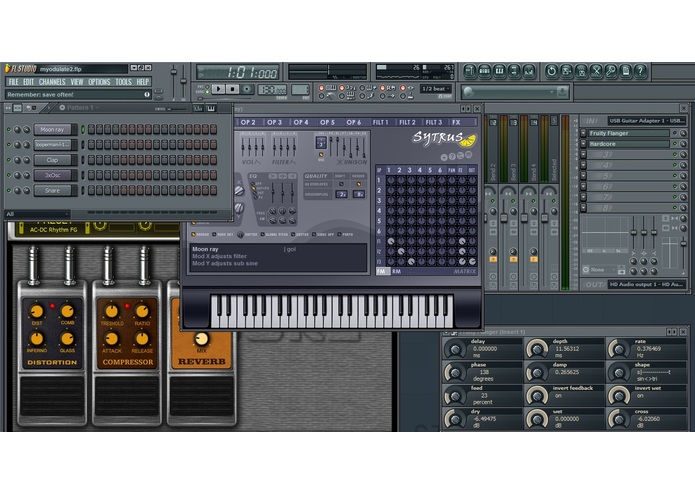Viewport: 695px width, 494px height.
Task: Toggle the Fruity Flanger effect enable LED
Action: [x=675, y=133]
